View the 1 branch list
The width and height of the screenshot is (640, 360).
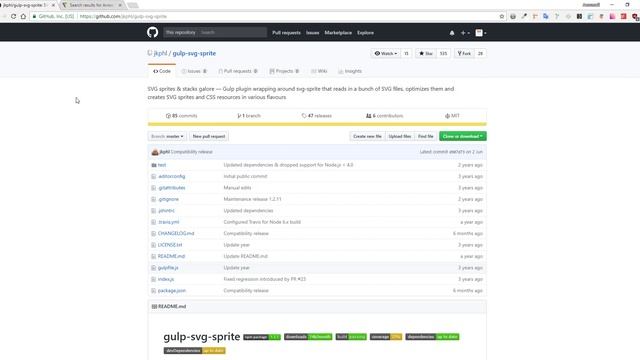[249, 116]
